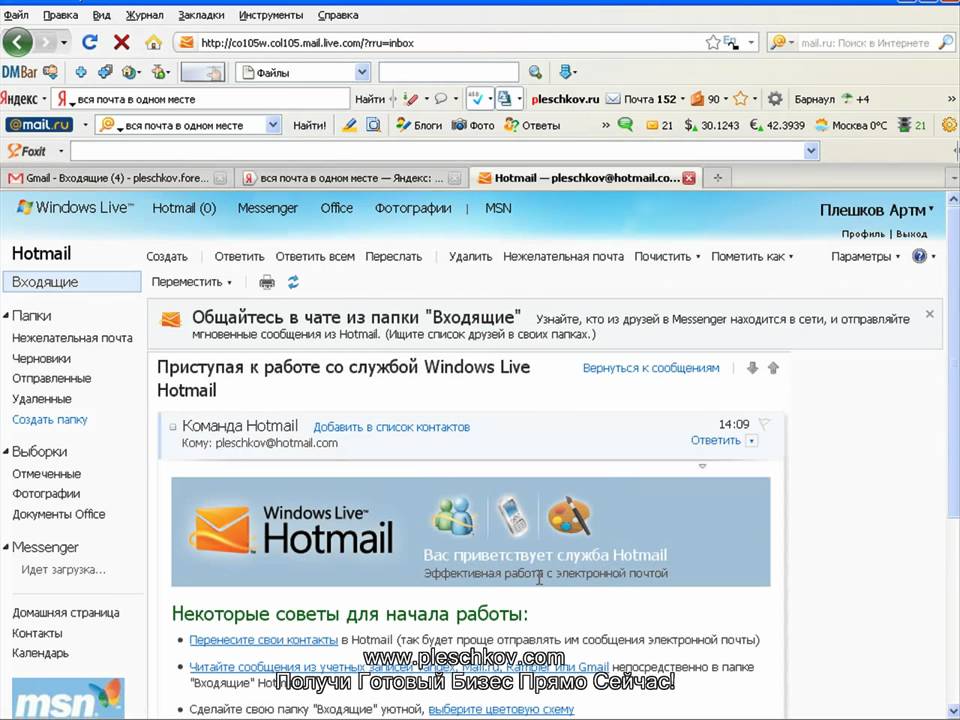Open the Переместить dropdown
This screenshot has height=720, width=960.
192,282
